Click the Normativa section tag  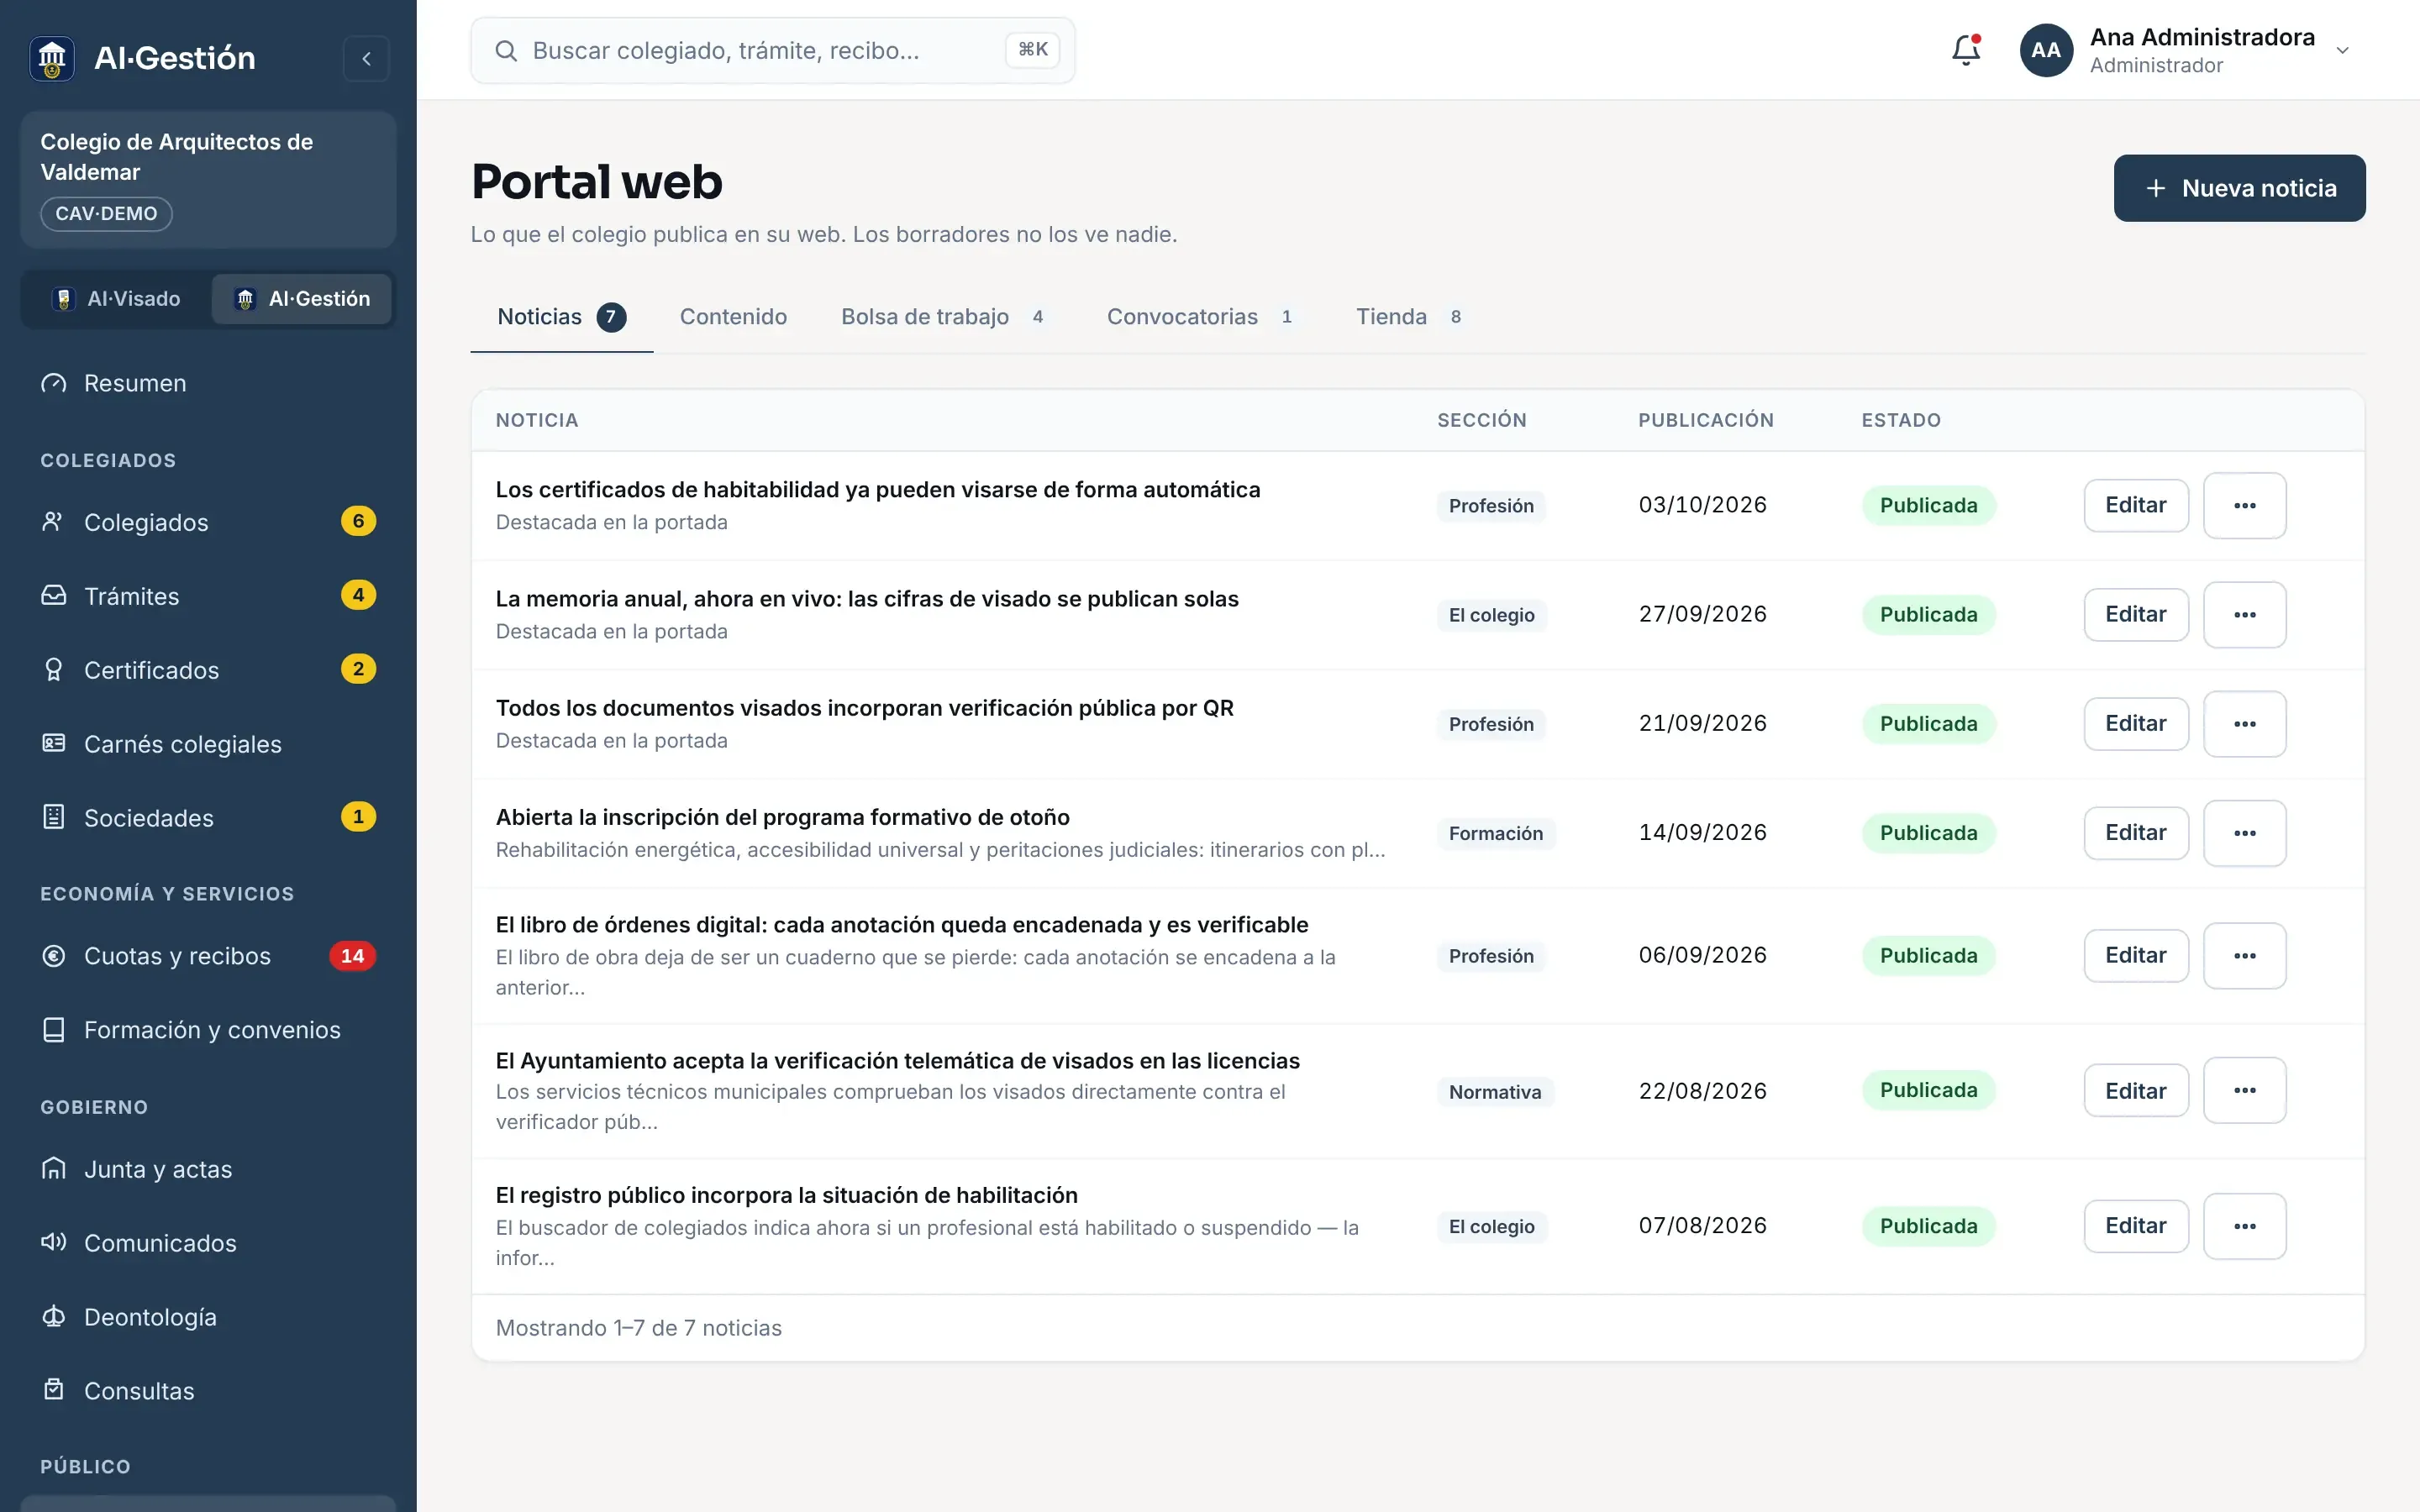tap(1495, 1092)
